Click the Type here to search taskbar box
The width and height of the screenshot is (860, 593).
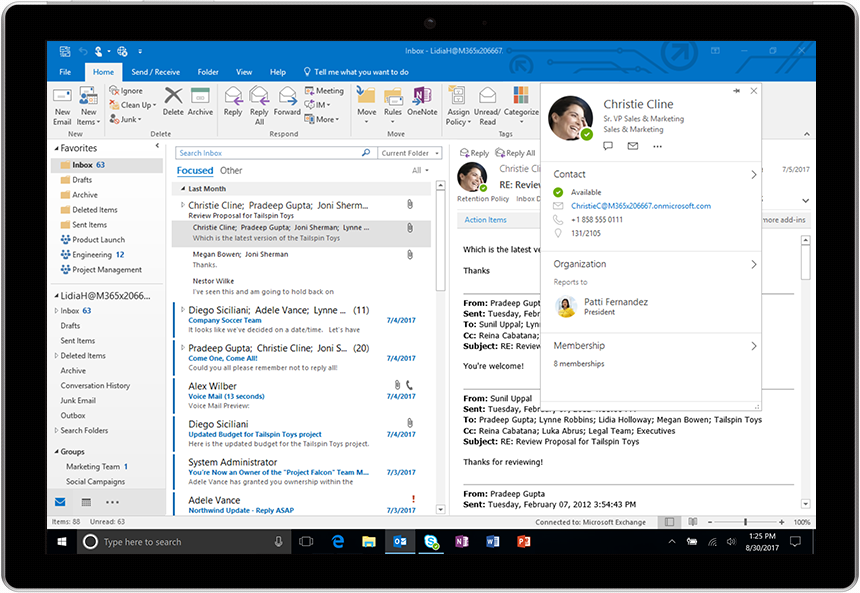[184, 542]
